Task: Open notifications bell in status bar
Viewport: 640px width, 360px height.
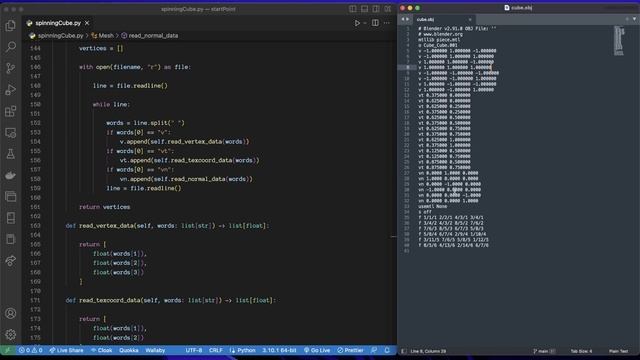Action: [x=387, y=350]
